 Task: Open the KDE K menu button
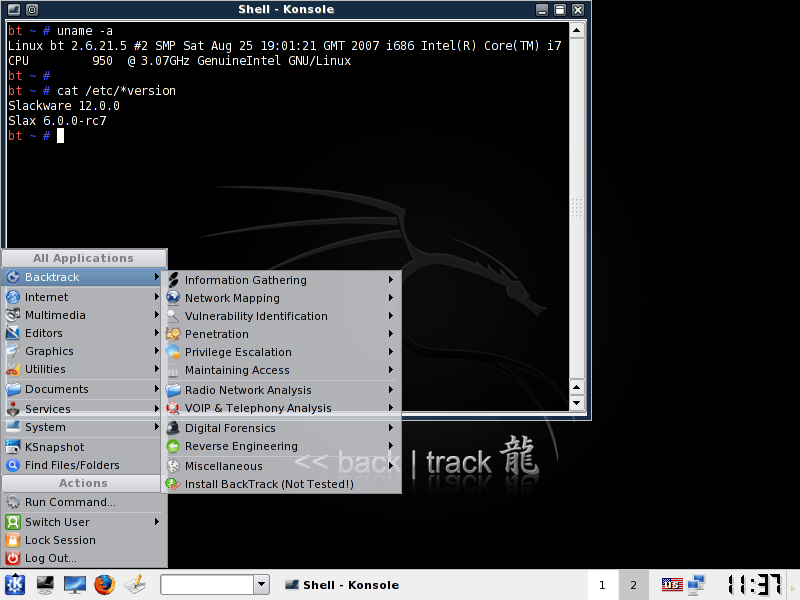pos(15,584)
